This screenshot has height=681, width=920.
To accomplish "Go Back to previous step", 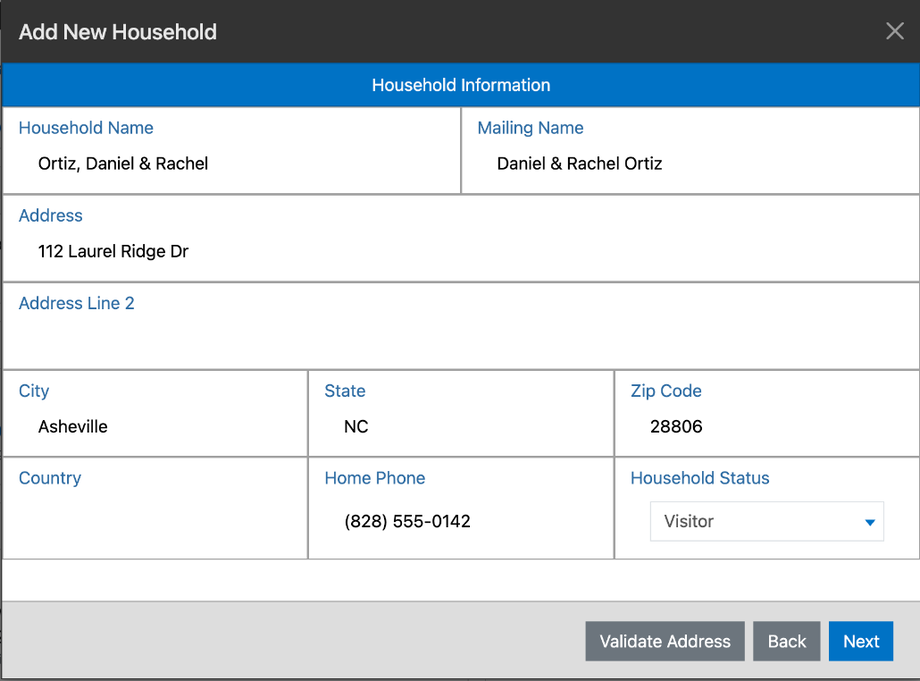I will 786,641.
